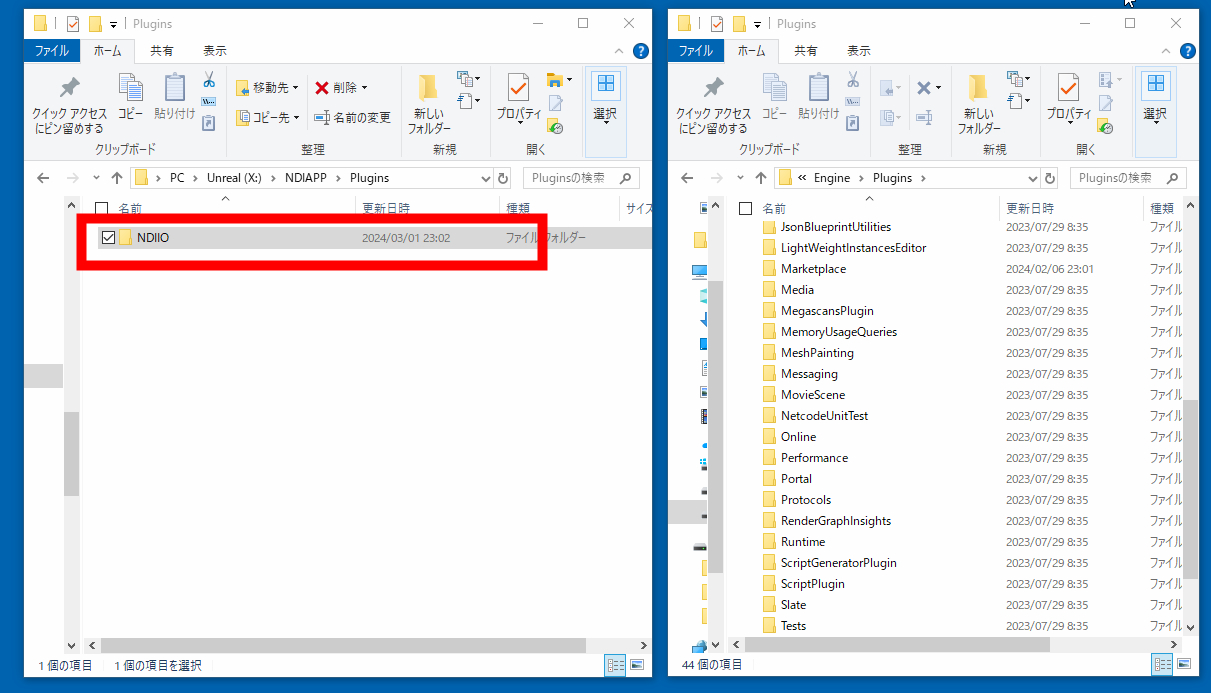Go up one level from NDIAPP Plugins folder

click(117, 178)
